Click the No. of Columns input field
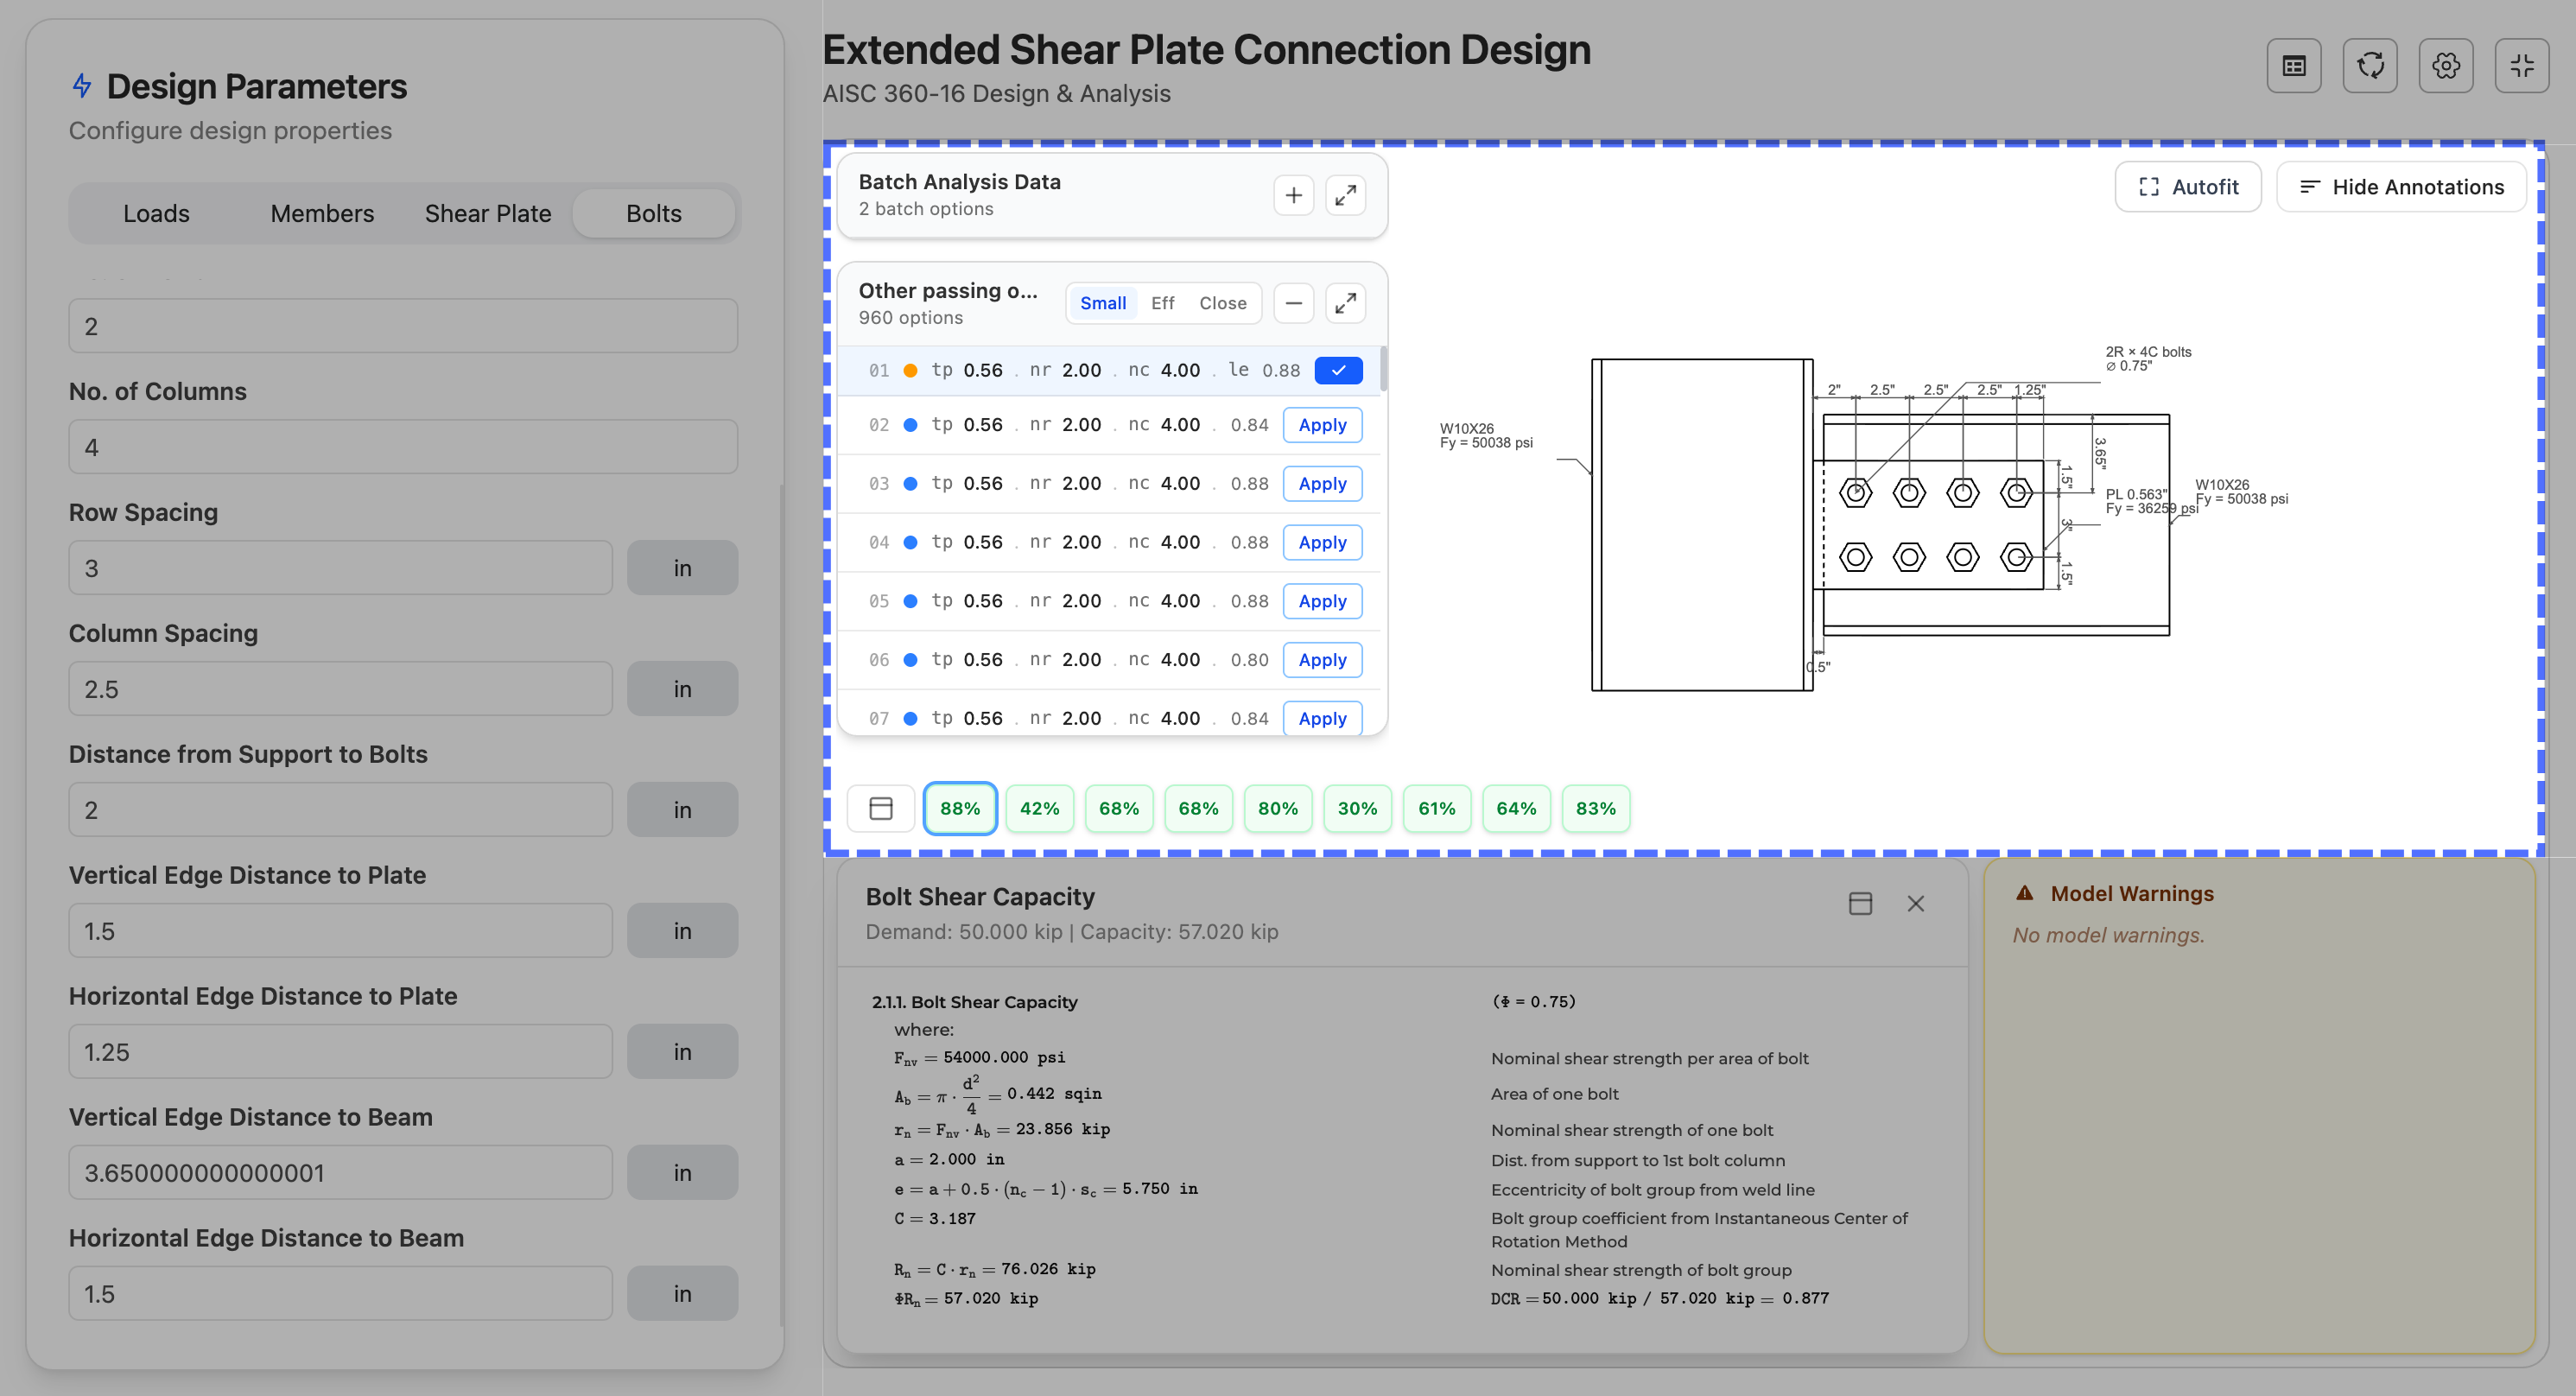Viewport: 2576px width, 1396px height. [x=403, y=447]
